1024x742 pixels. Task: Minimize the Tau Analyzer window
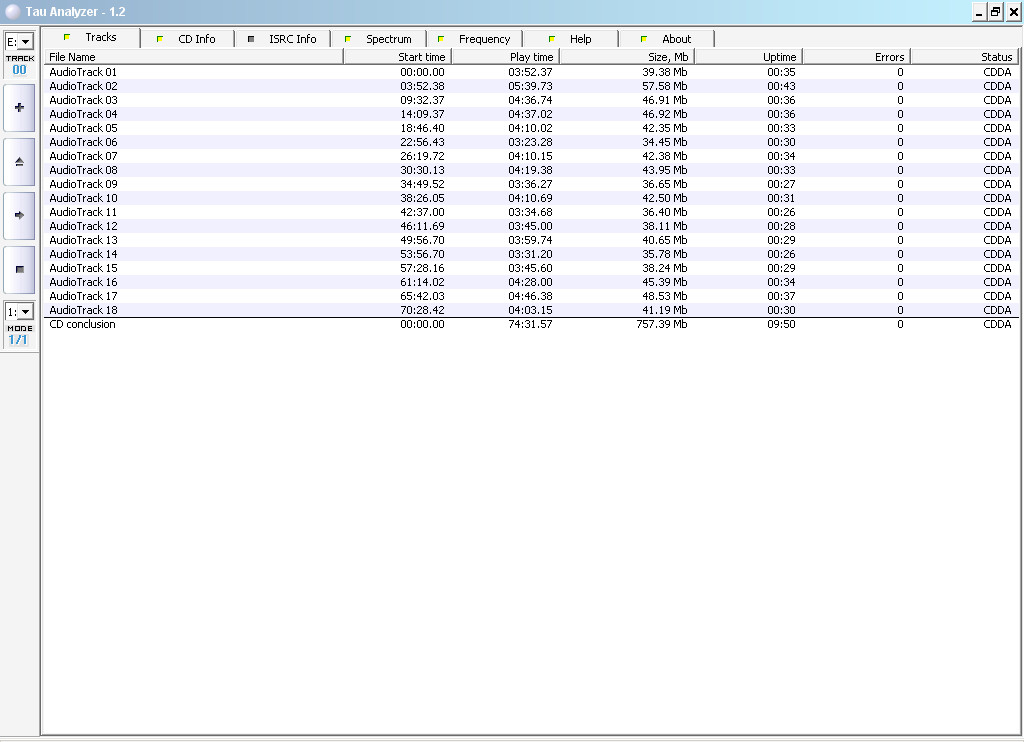click(x=979, y=12)
